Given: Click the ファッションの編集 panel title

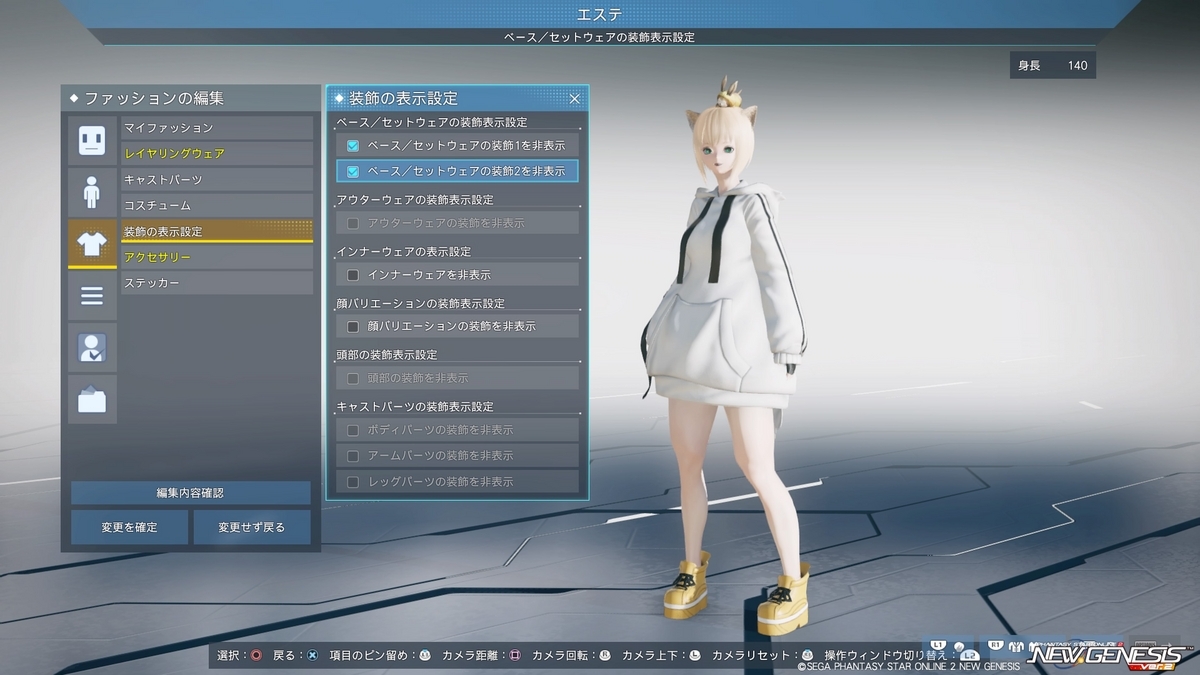Looking at the screenshot, I should click(154, 98).
